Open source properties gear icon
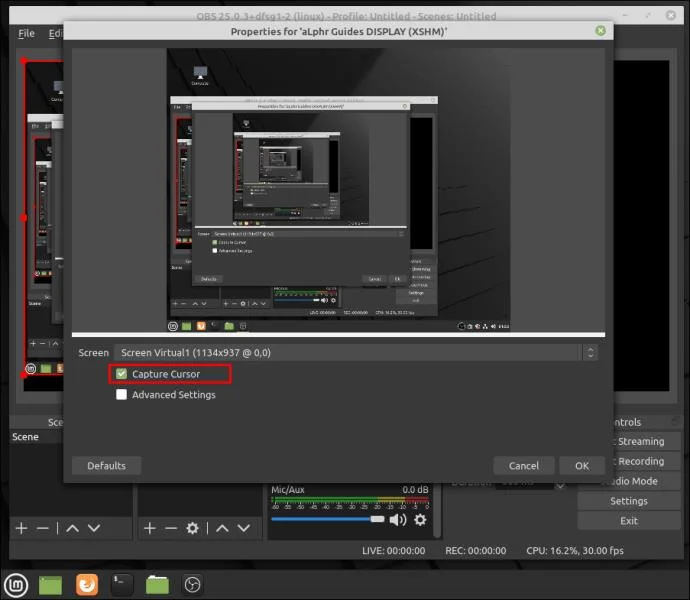 coord(192,528)
